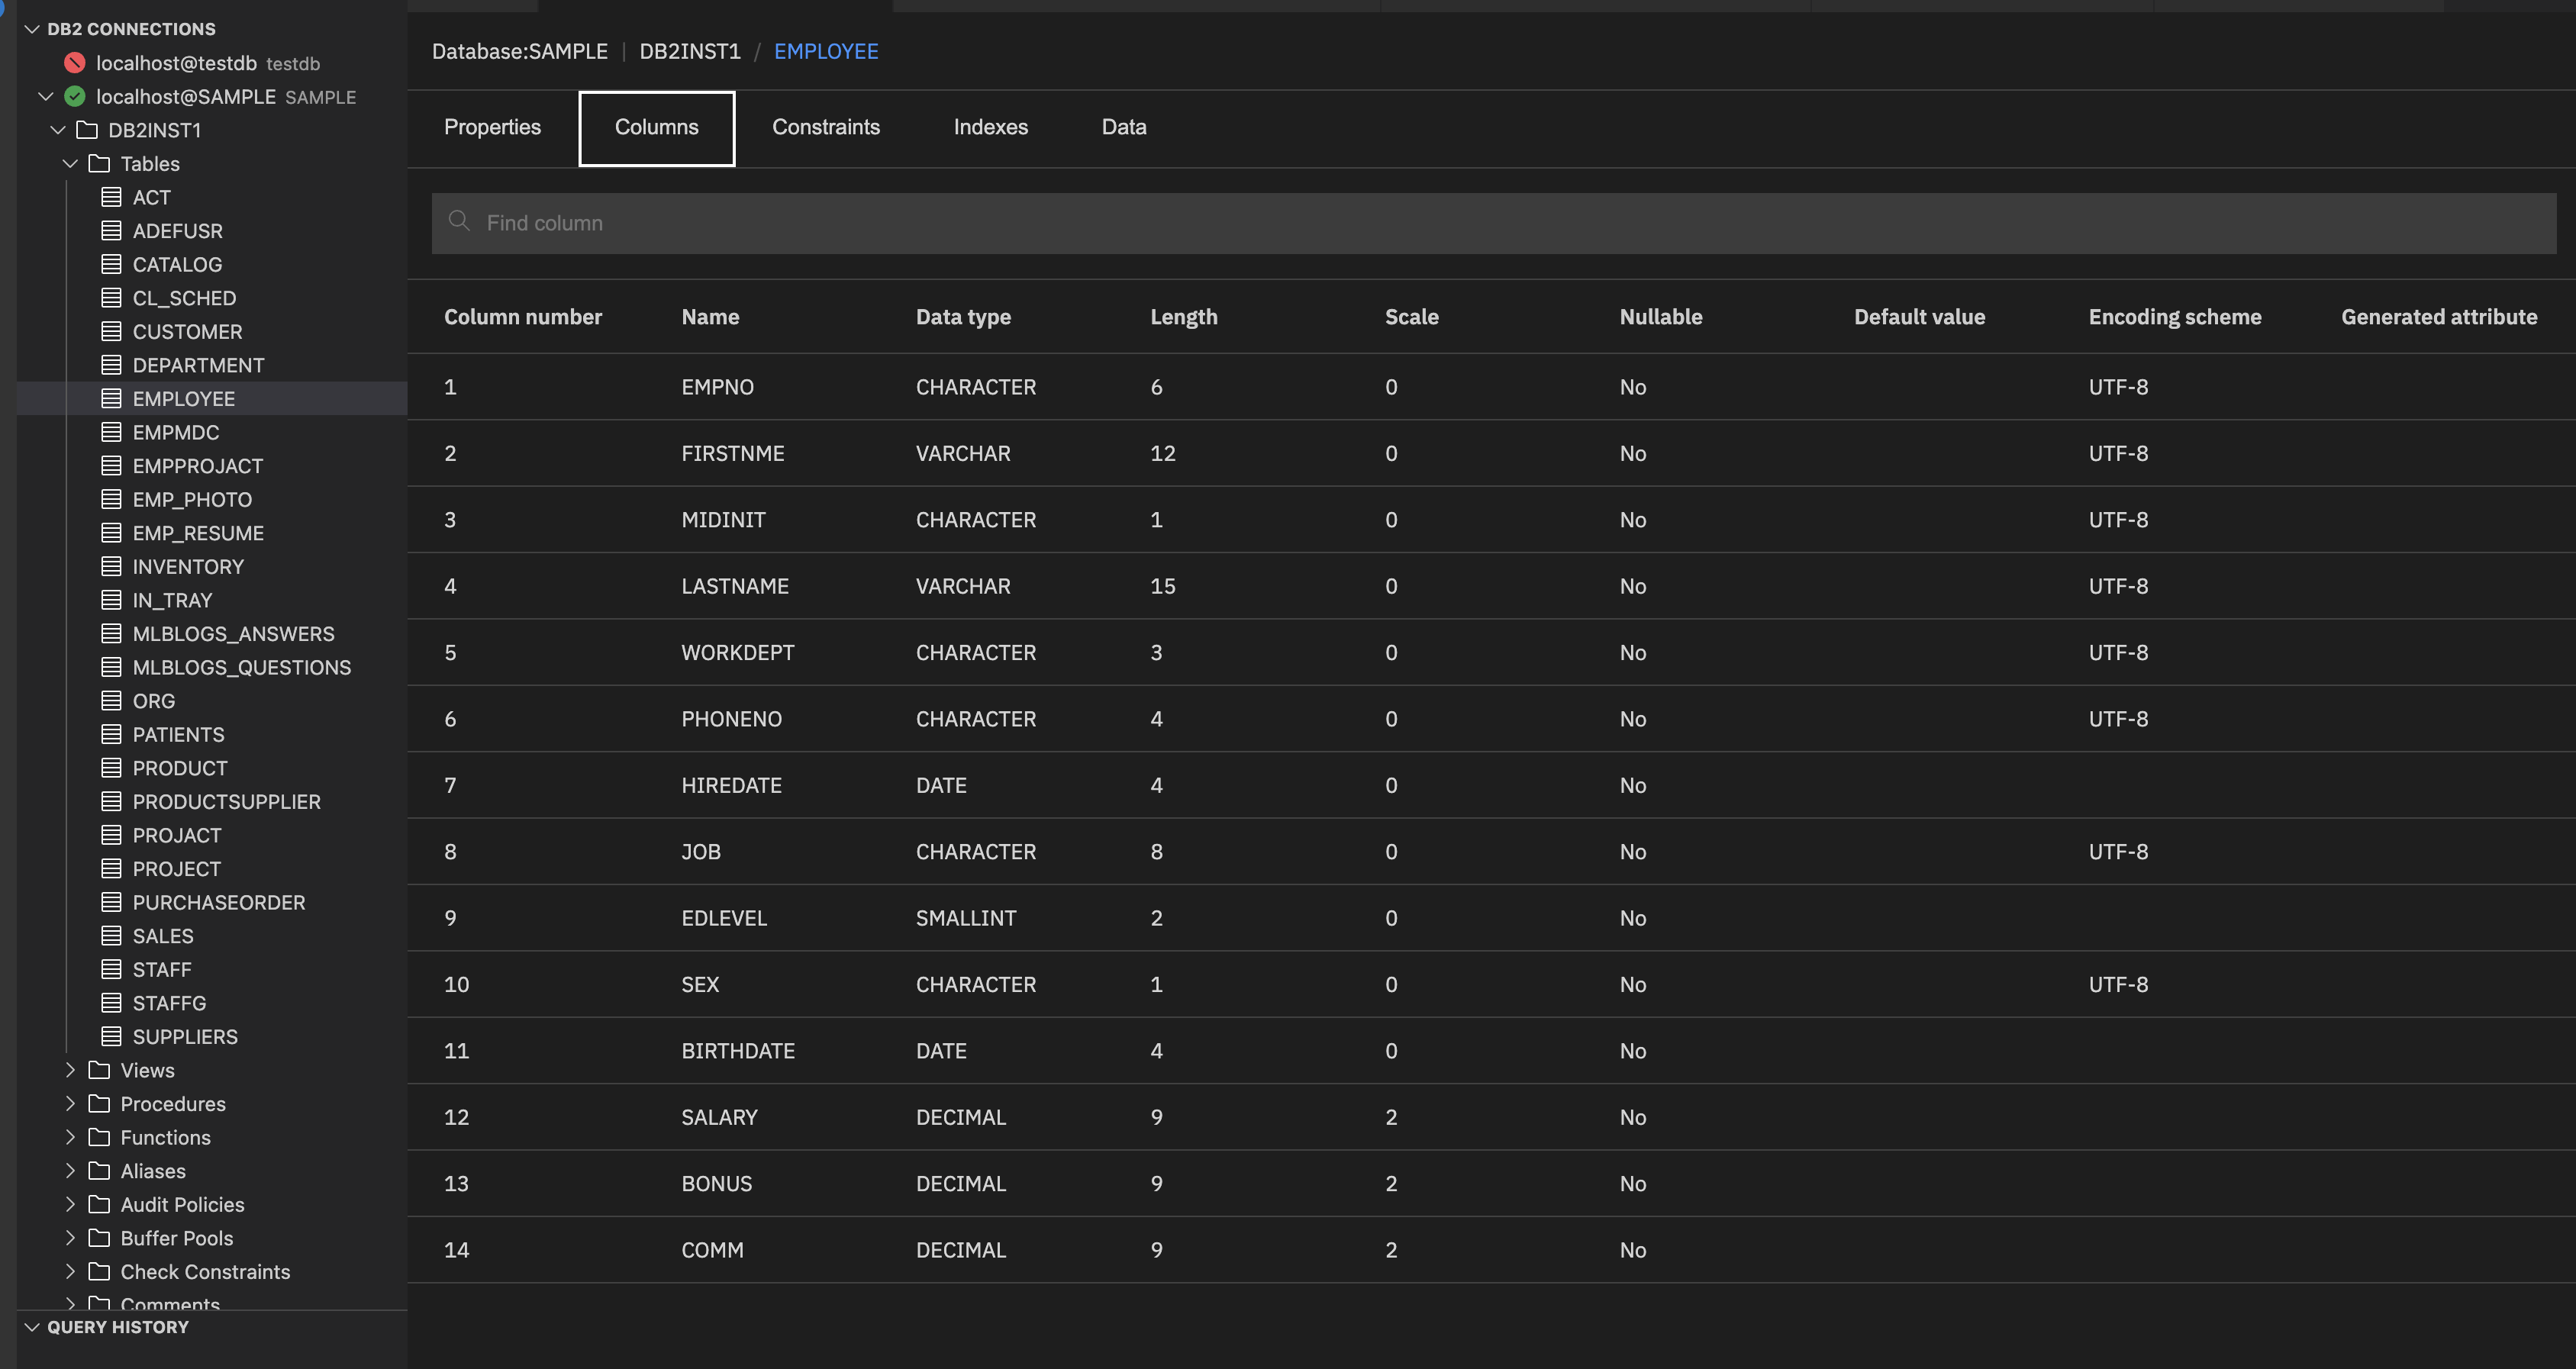Click the green connection status icon on localhost@SAMPLE
This screenshot has width=2576, height=1369.
pos(73,96)
